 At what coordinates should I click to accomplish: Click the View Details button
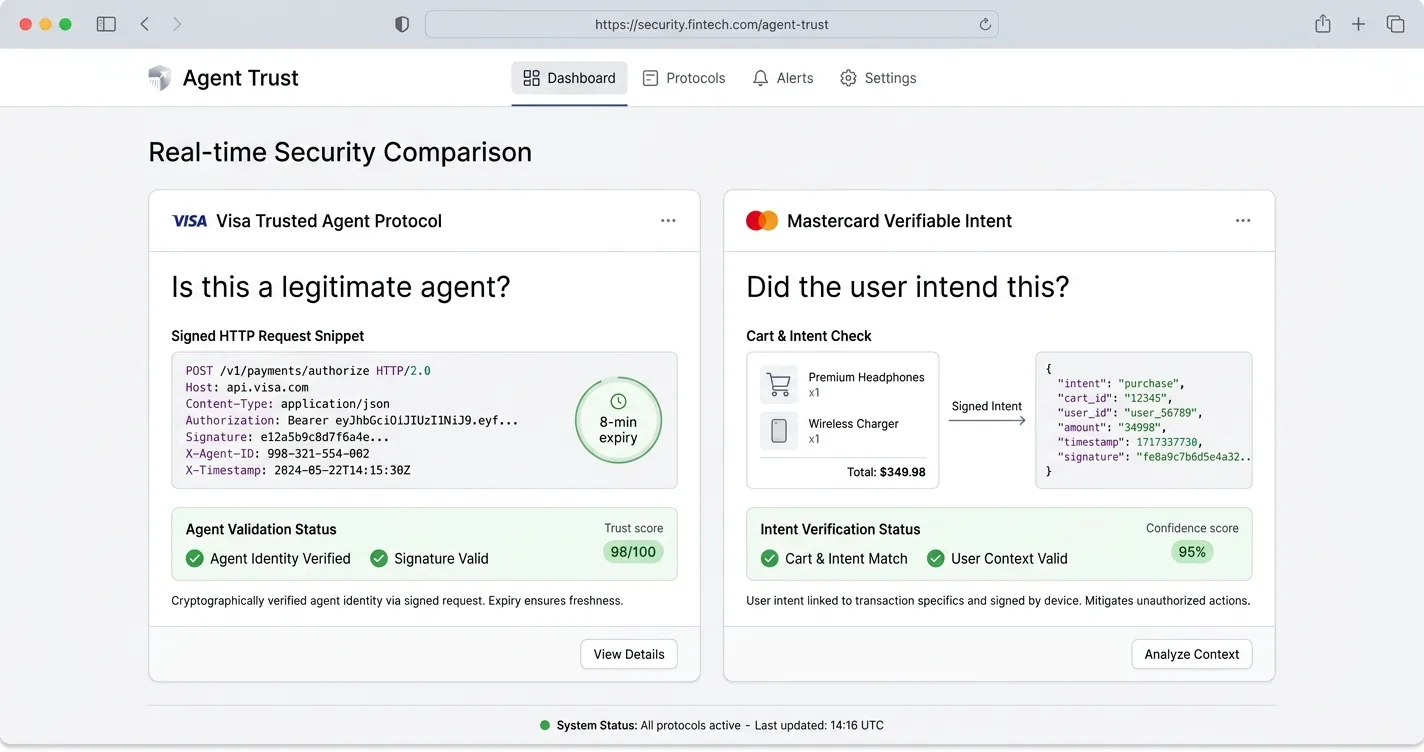tap(629, 654)
